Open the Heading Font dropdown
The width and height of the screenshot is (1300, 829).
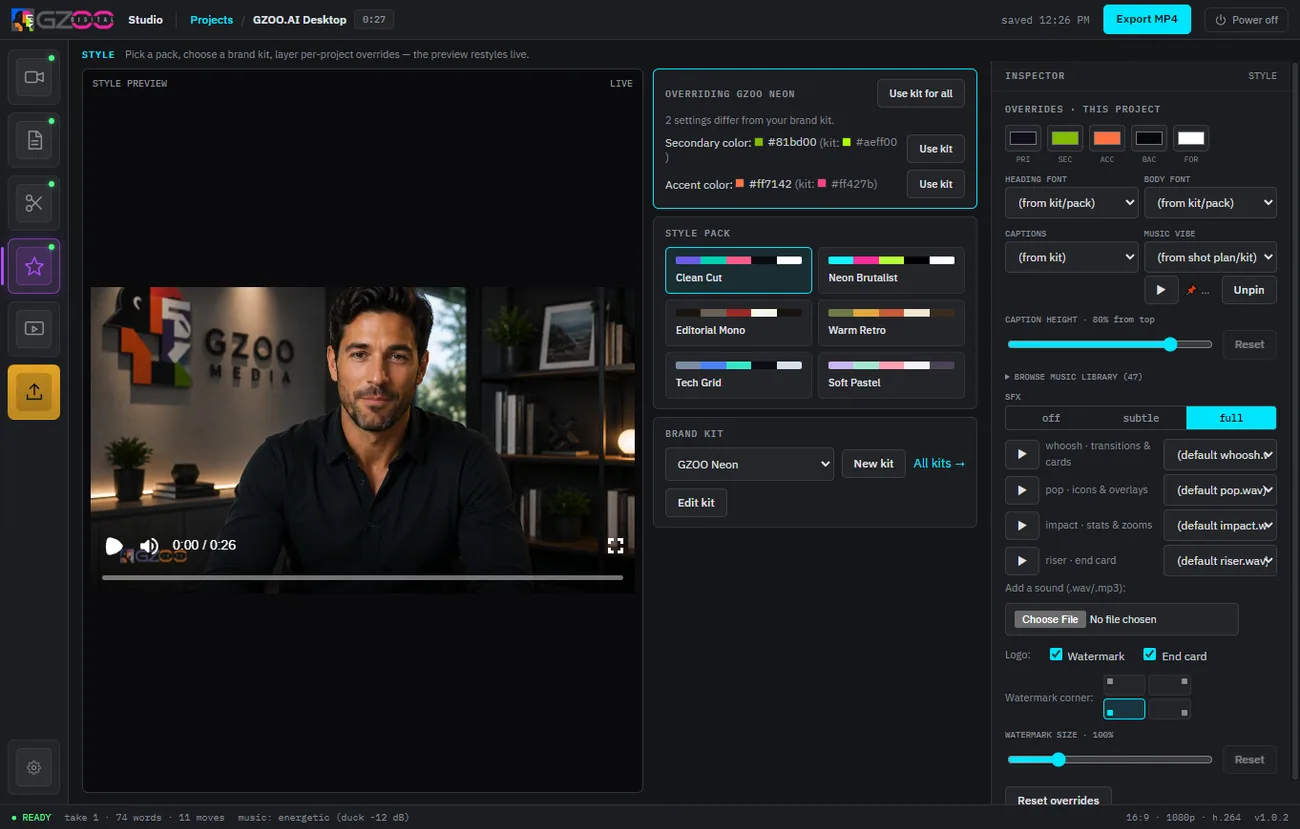point(1071,203)
